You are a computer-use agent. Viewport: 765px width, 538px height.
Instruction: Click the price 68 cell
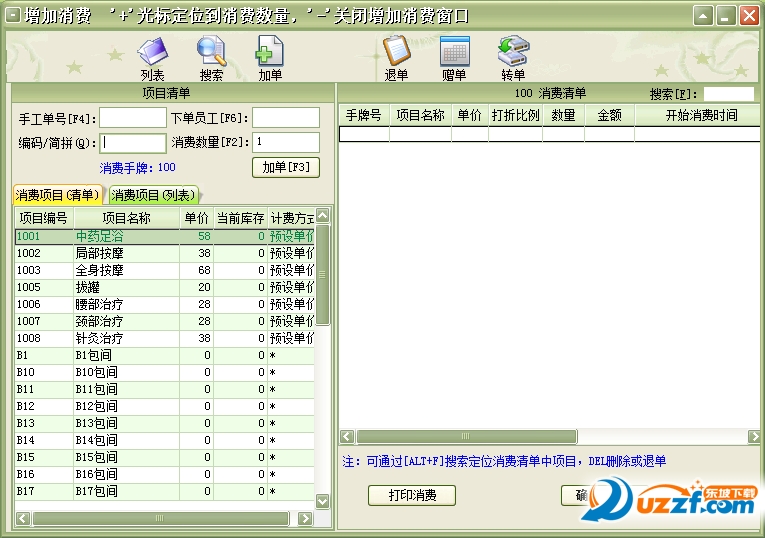point(196,270)
